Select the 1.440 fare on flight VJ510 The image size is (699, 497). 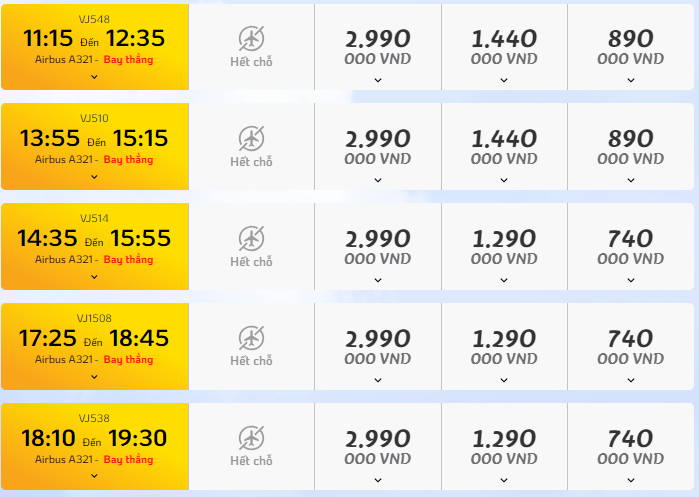504,147
